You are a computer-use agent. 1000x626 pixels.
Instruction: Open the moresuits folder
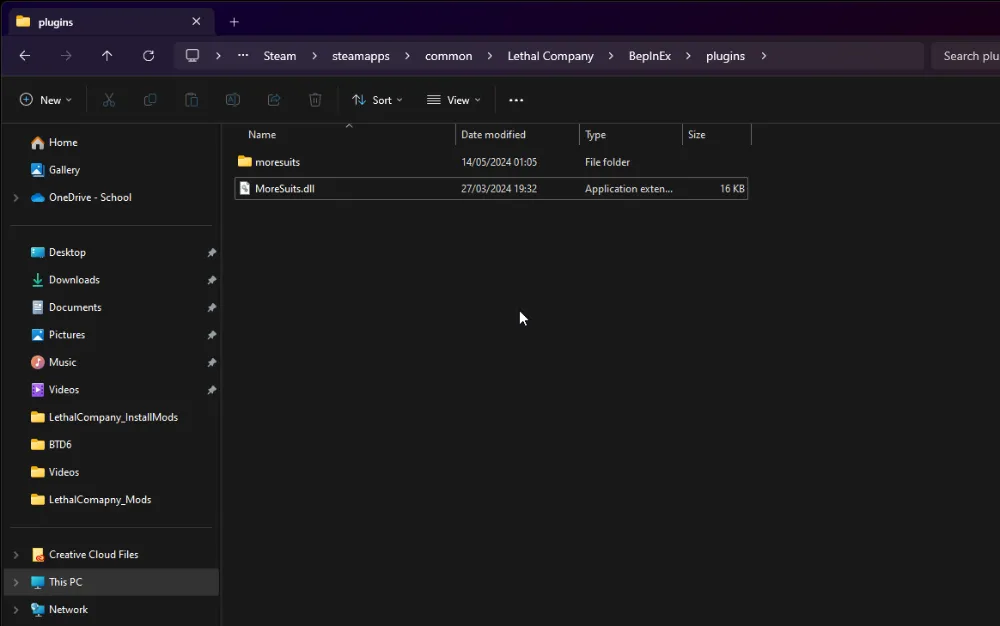click(x=278, y=161)
